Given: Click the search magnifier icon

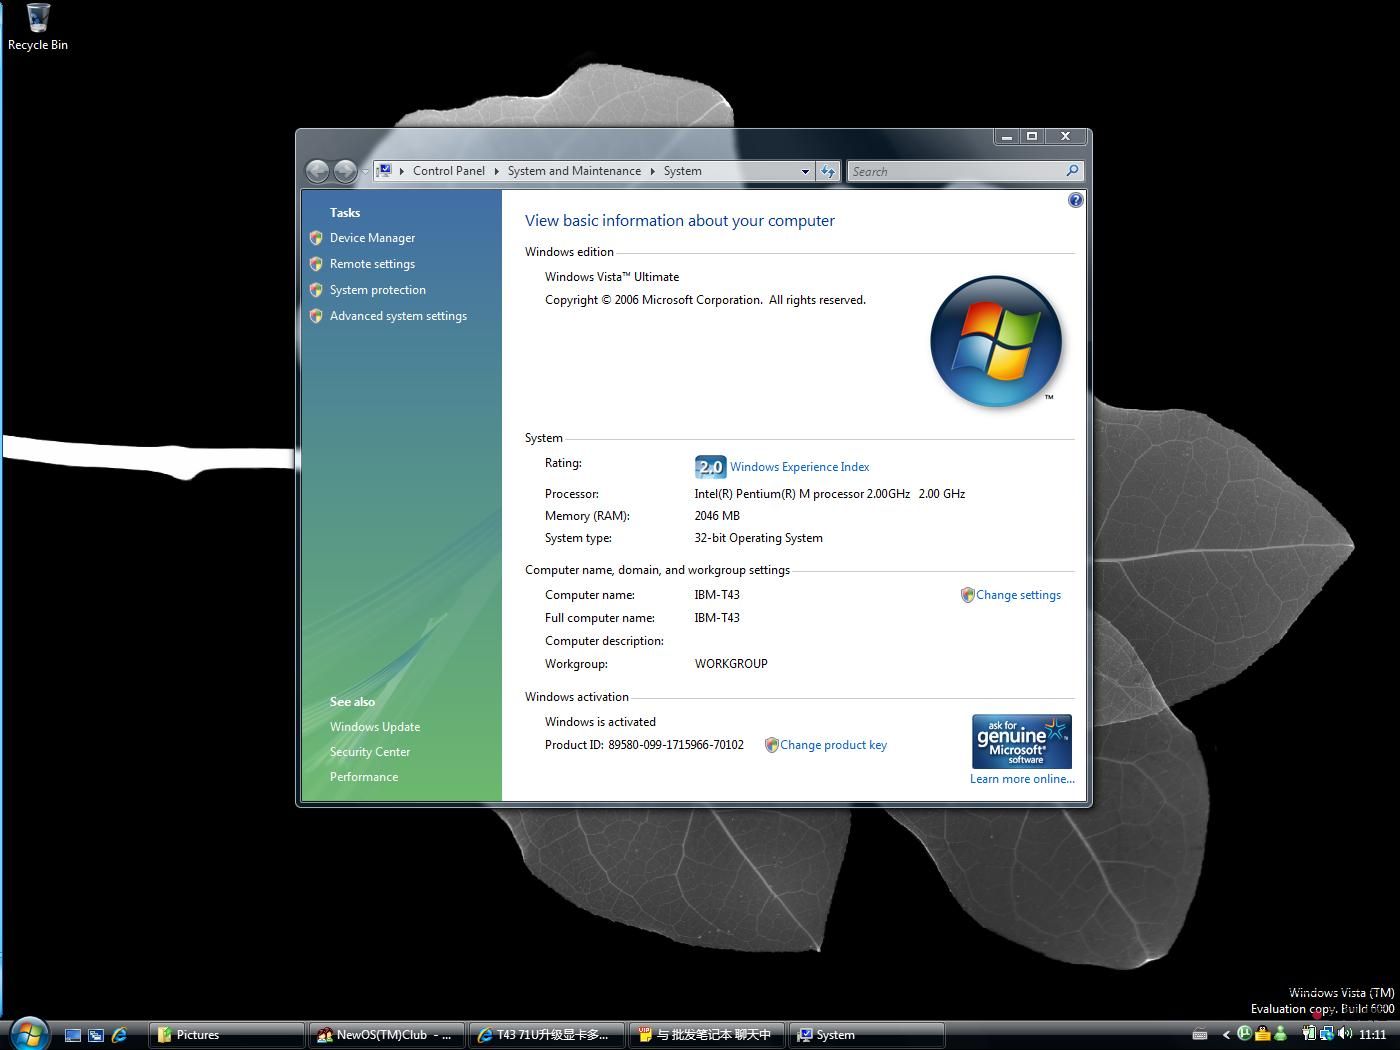Looking at the screenshot, I should (1072, 171).
